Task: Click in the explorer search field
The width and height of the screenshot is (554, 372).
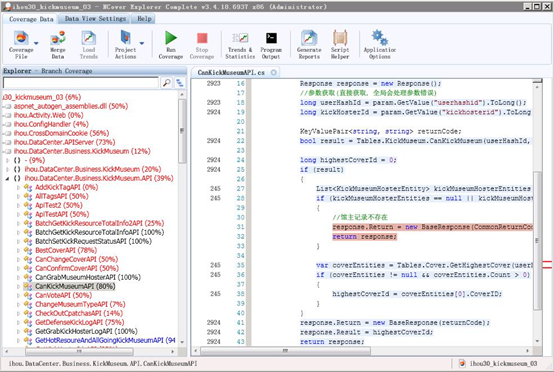Action: click(81, 83)
